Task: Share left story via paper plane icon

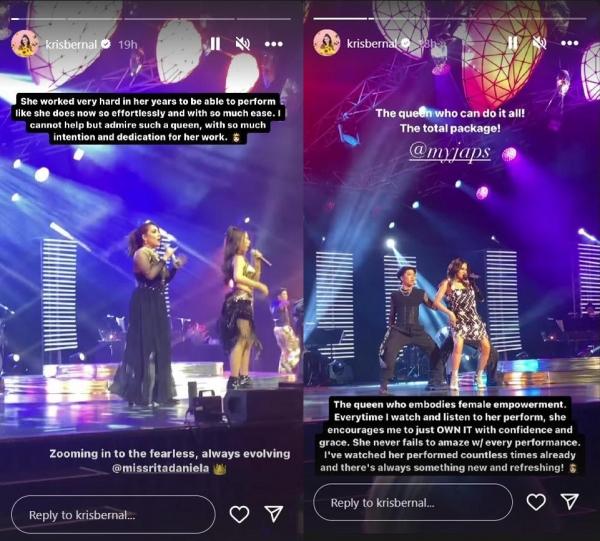Action: point(274,513)
